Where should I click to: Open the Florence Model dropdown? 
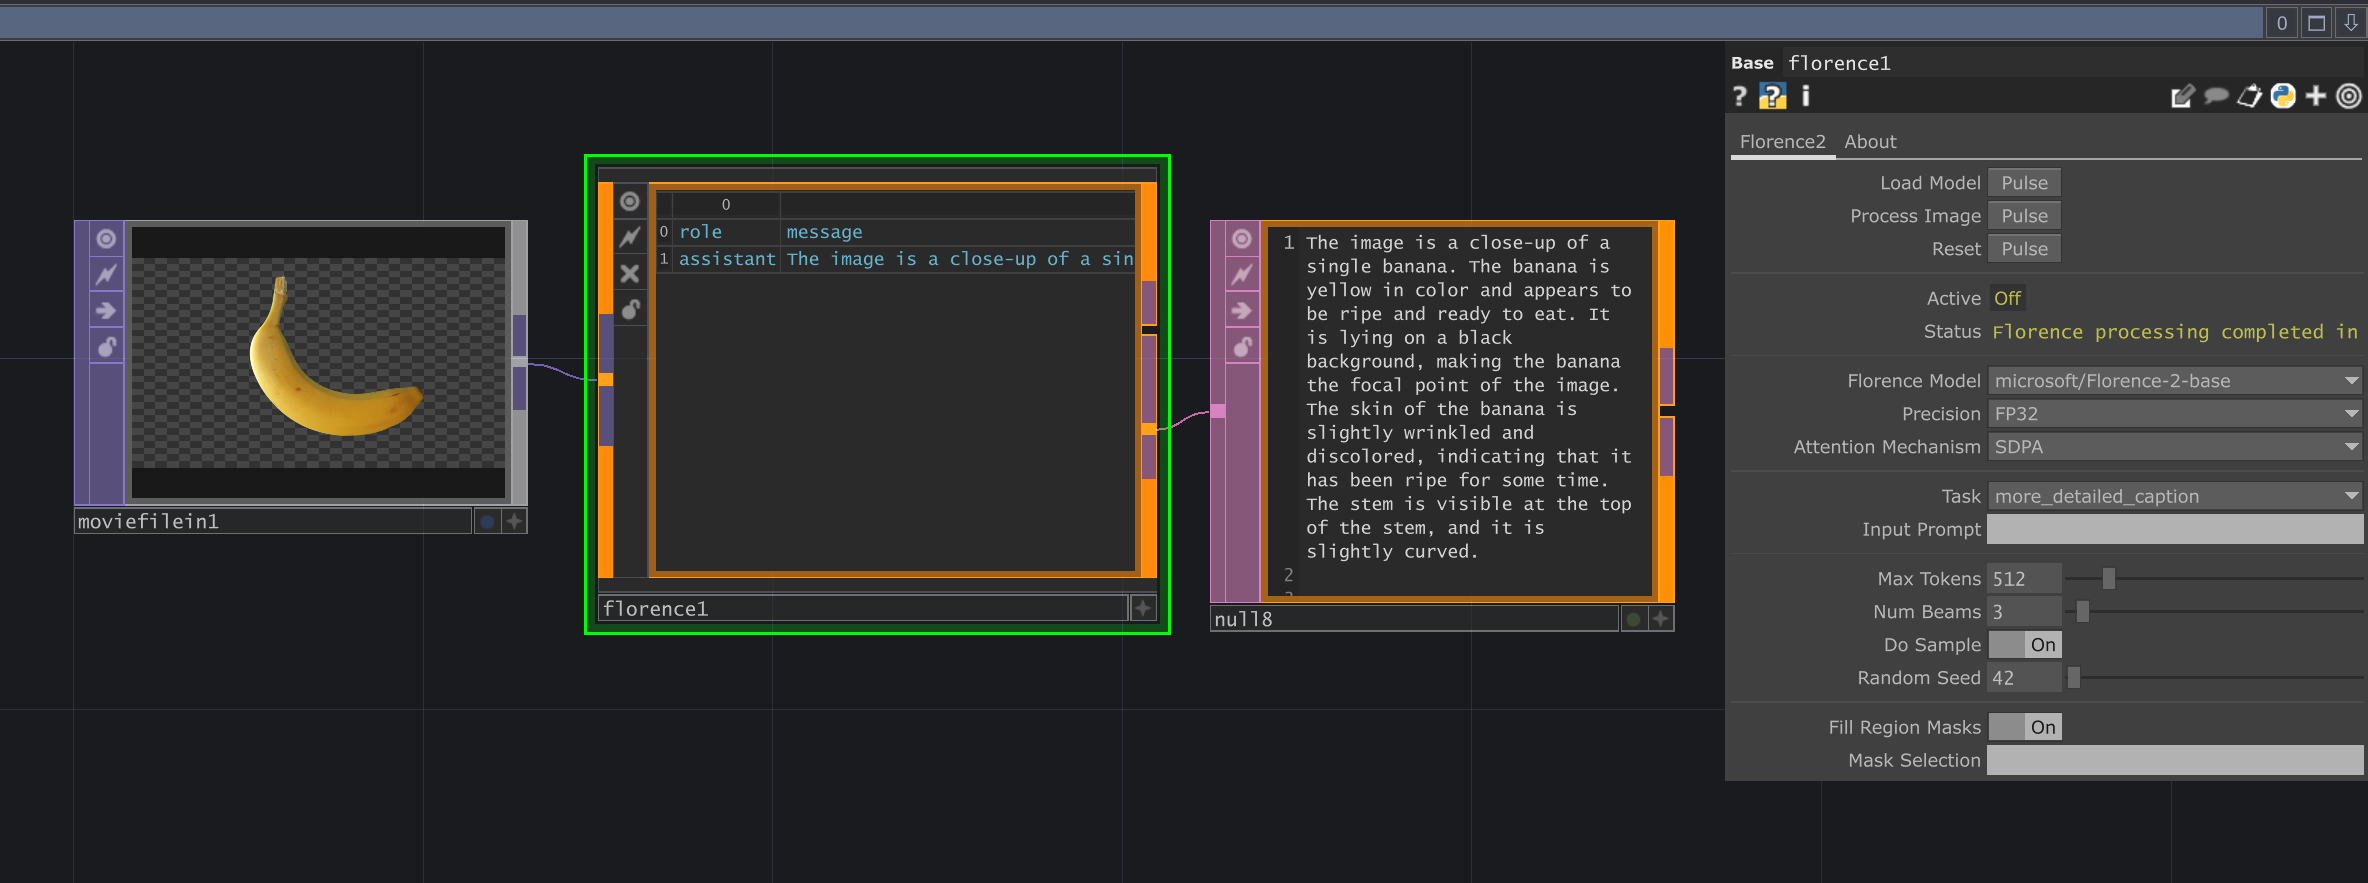pyautogui.click(x=2174, y=381)
